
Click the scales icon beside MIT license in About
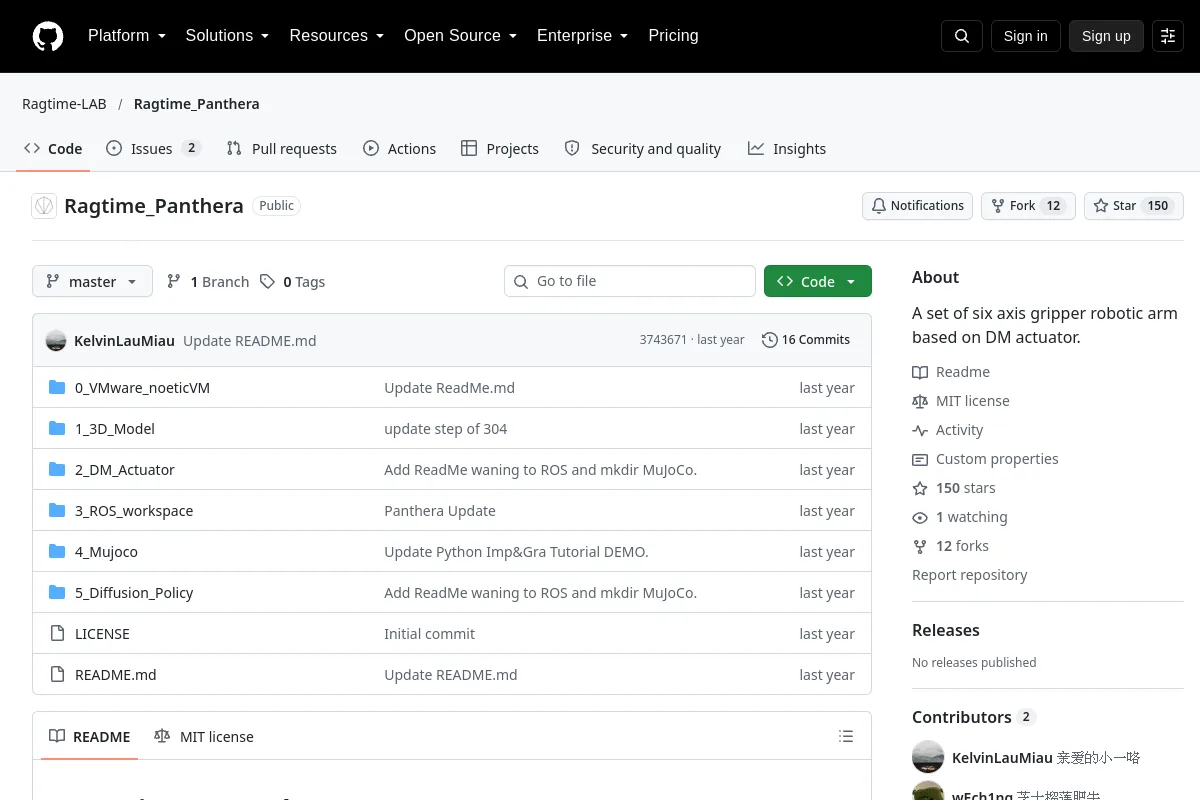(920, 401)
